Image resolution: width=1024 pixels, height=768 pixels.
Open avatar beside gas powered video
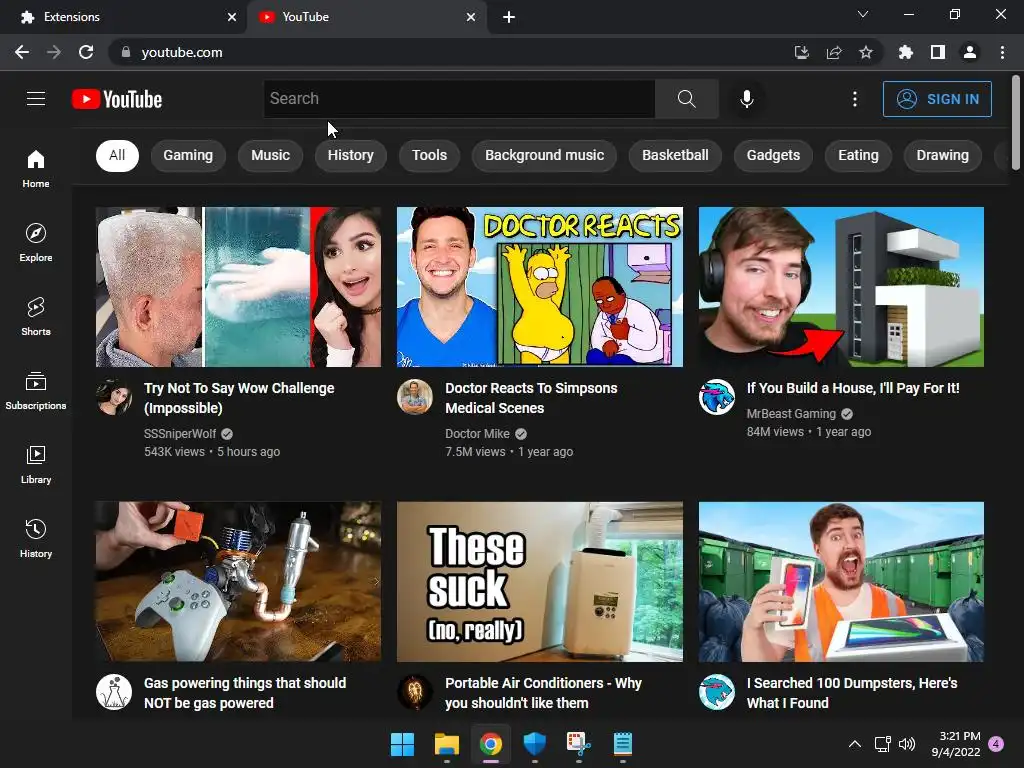(x=114, y=692)
